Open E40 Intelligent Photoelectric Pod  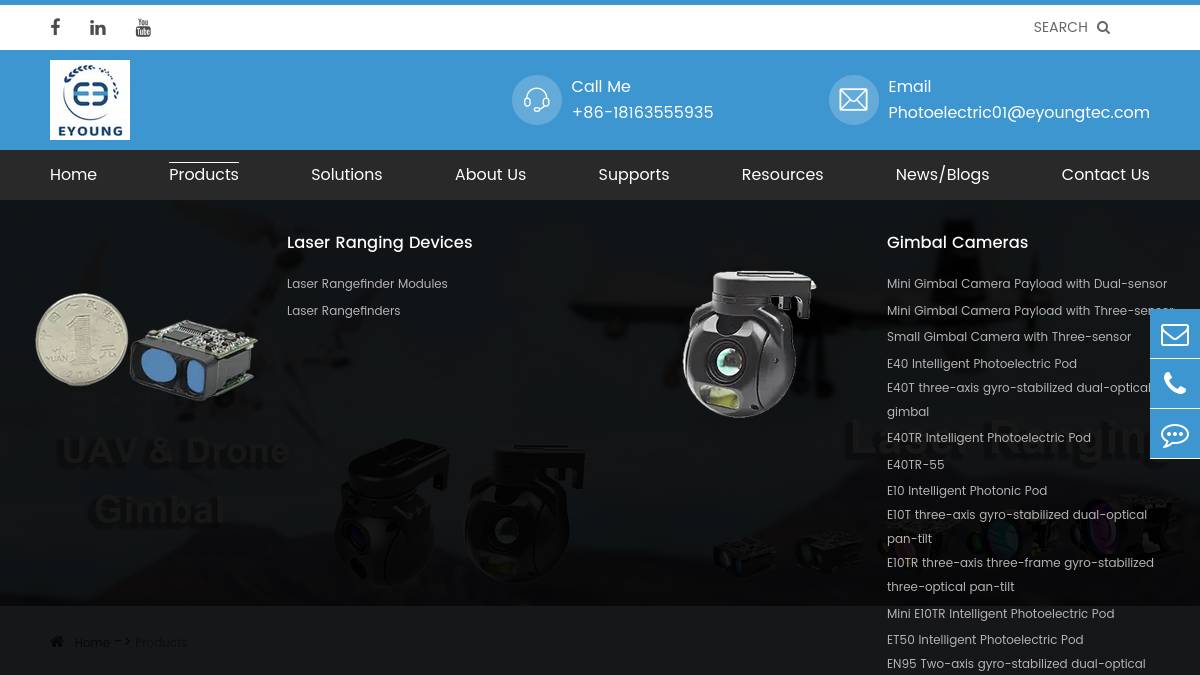pos(982,364)
